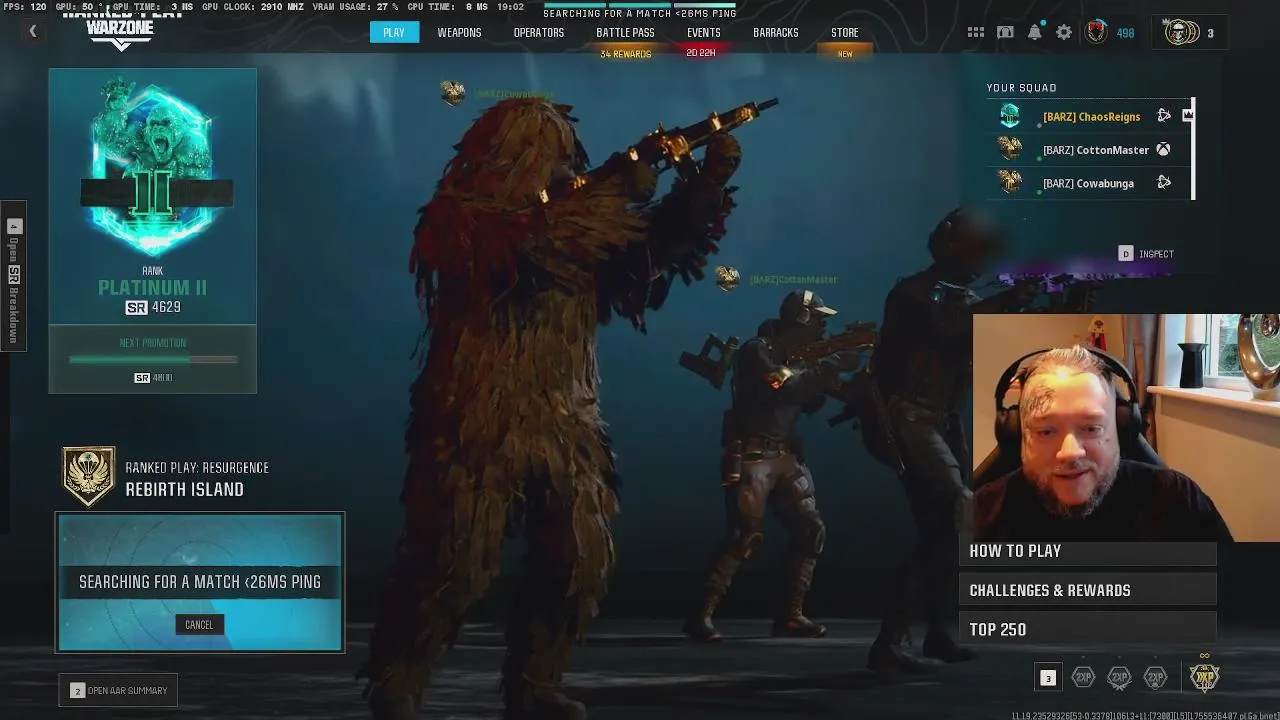Open Challenges & Rewards

point(1087,590)
